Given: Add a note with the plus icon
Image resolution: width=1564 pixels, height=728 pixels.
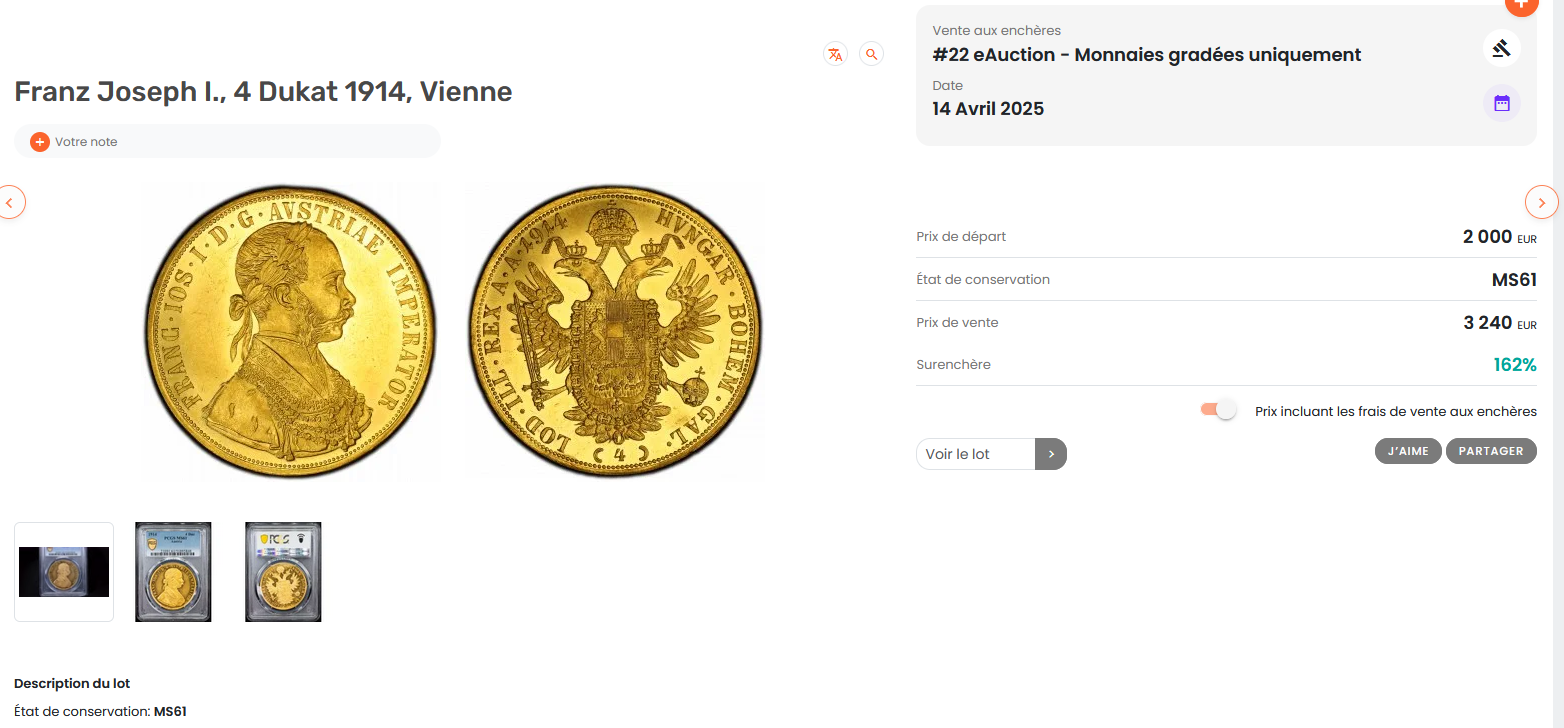Looking at the screenshot, I should 40,142.
